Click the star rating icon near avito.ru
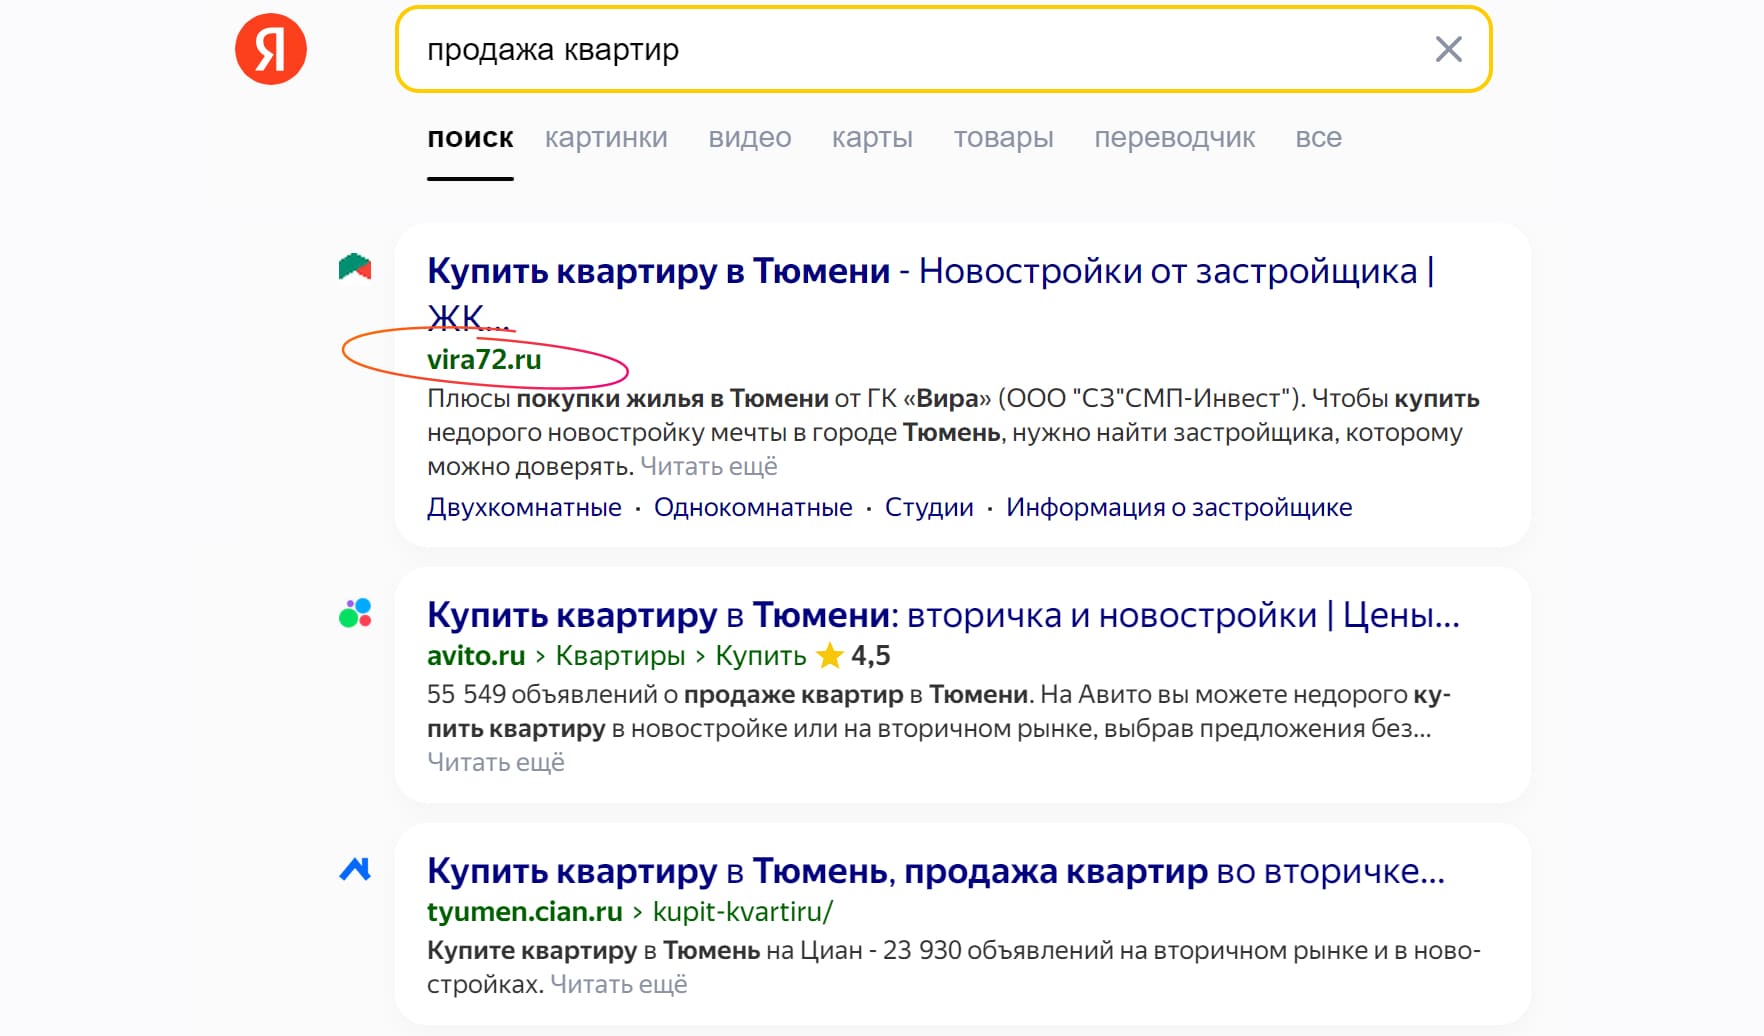1764x1036 pixels. [832, 657]
